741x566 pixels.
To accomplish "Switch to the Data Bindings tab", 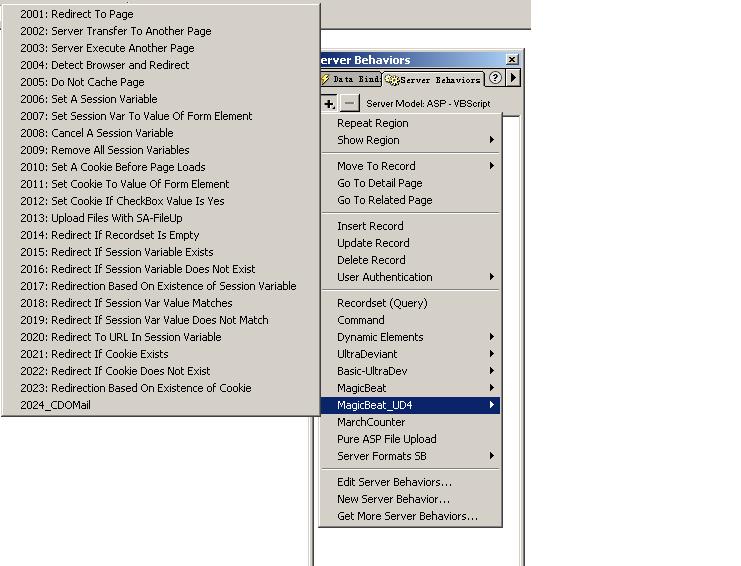I will [x=350, y=79].
